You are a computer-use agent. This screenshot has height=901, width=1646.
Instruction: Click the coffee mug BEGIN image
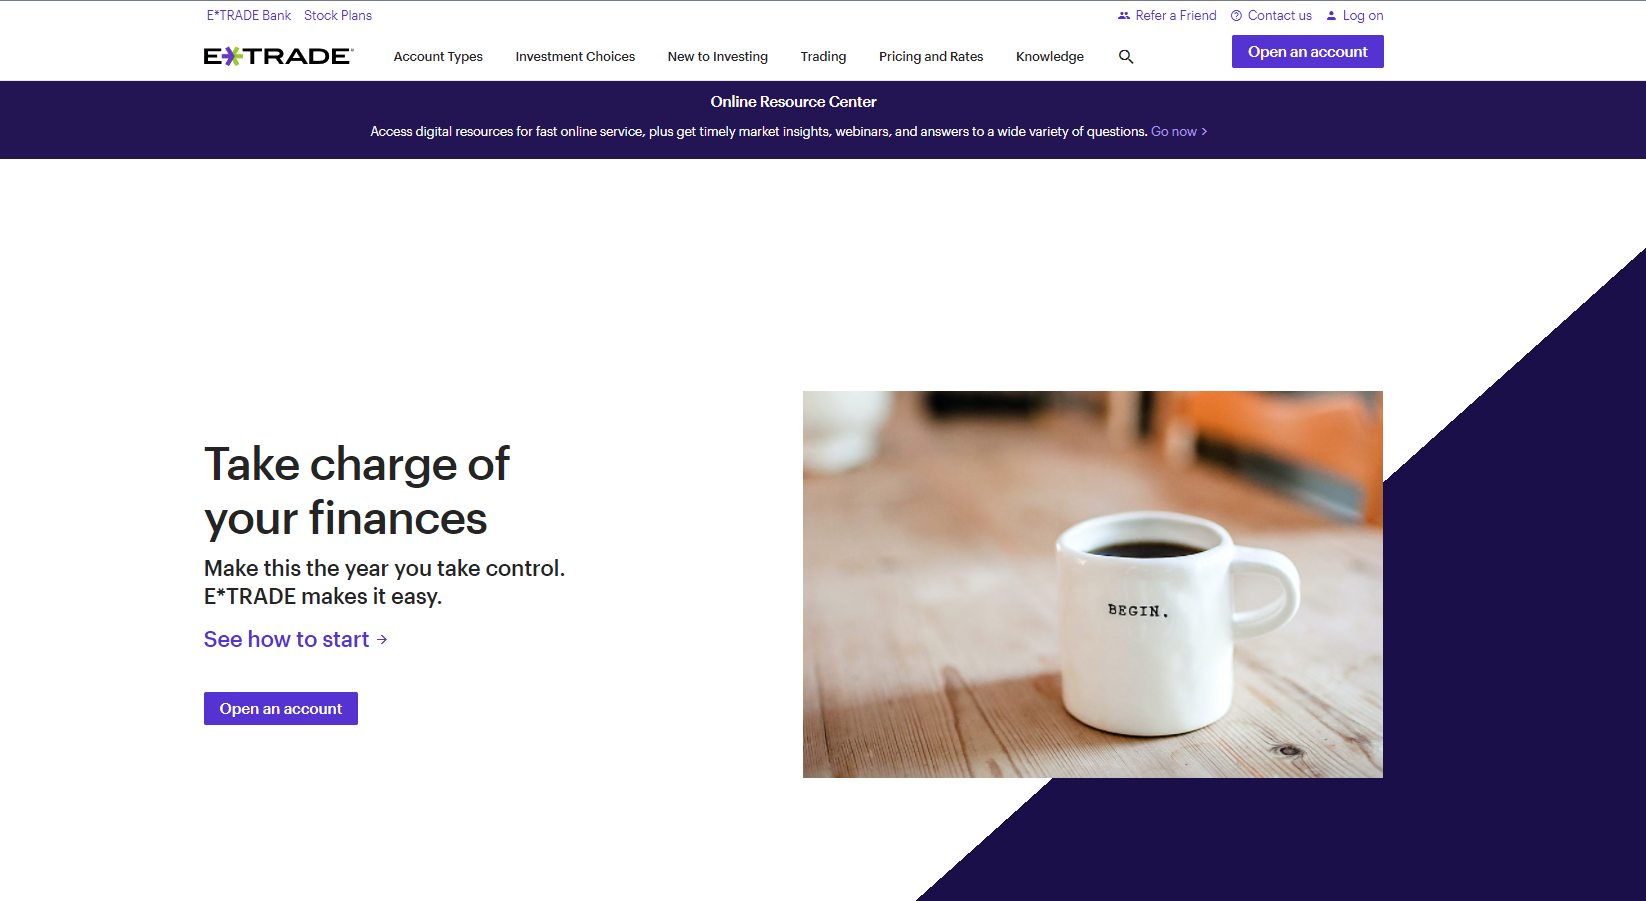[1093, 584]
